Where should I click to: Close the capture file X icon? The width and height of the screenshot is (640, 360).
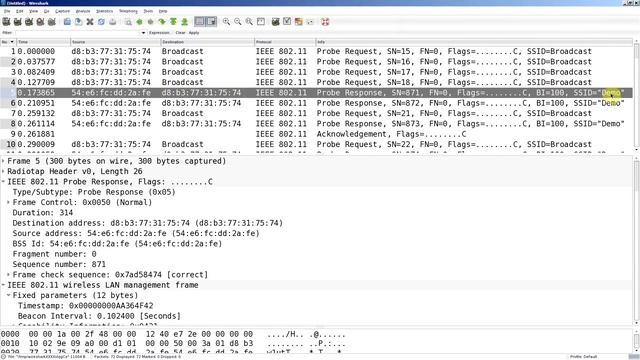pyautogui.click(x=90, y=22)
